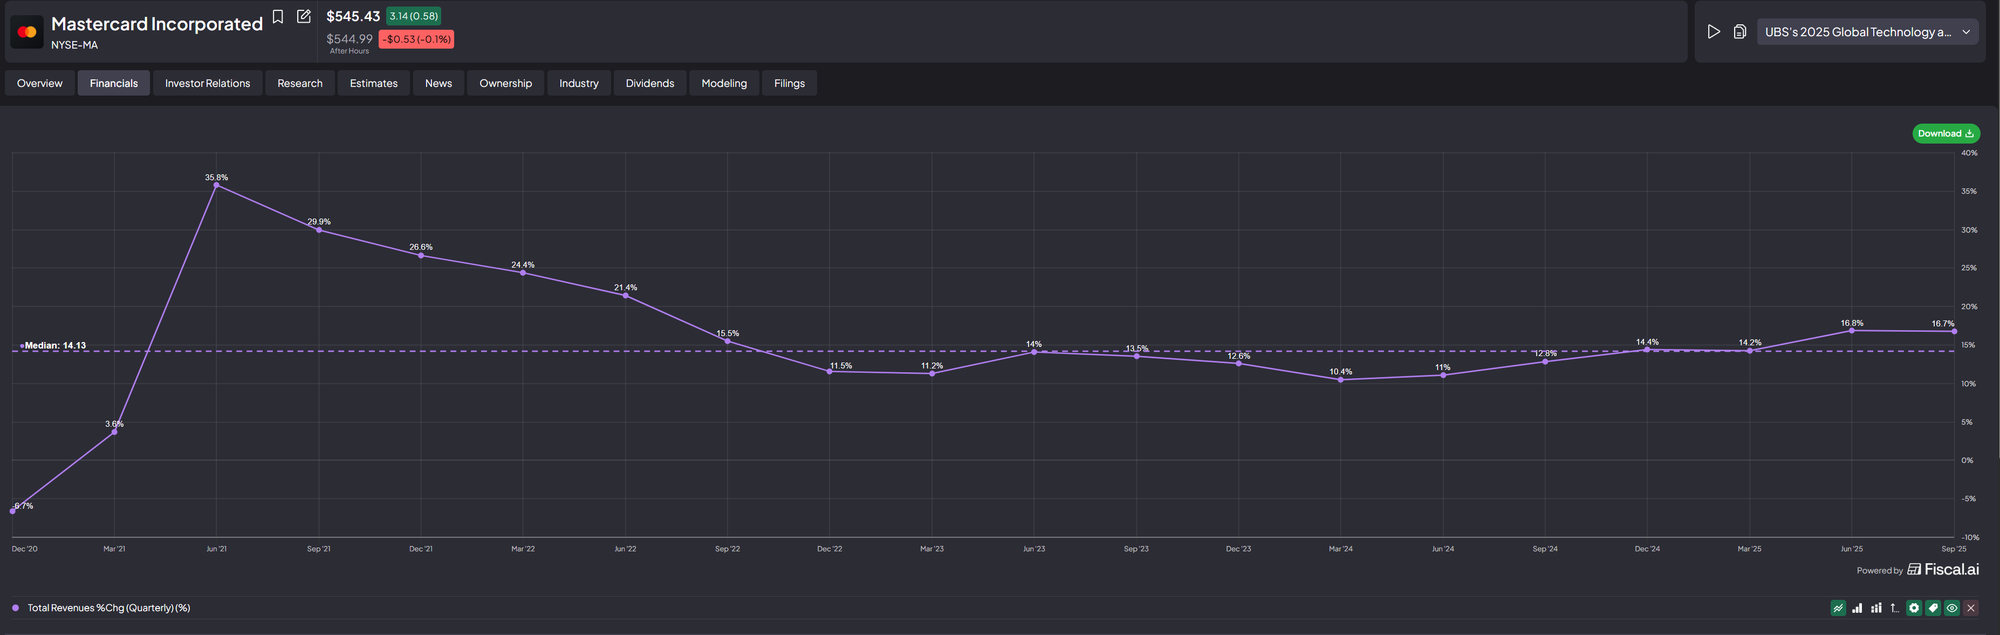Viewport: 2000px width, 635px height.
Task: Open the Fiscal.ai powered-by link
Action: [1942, 570]
